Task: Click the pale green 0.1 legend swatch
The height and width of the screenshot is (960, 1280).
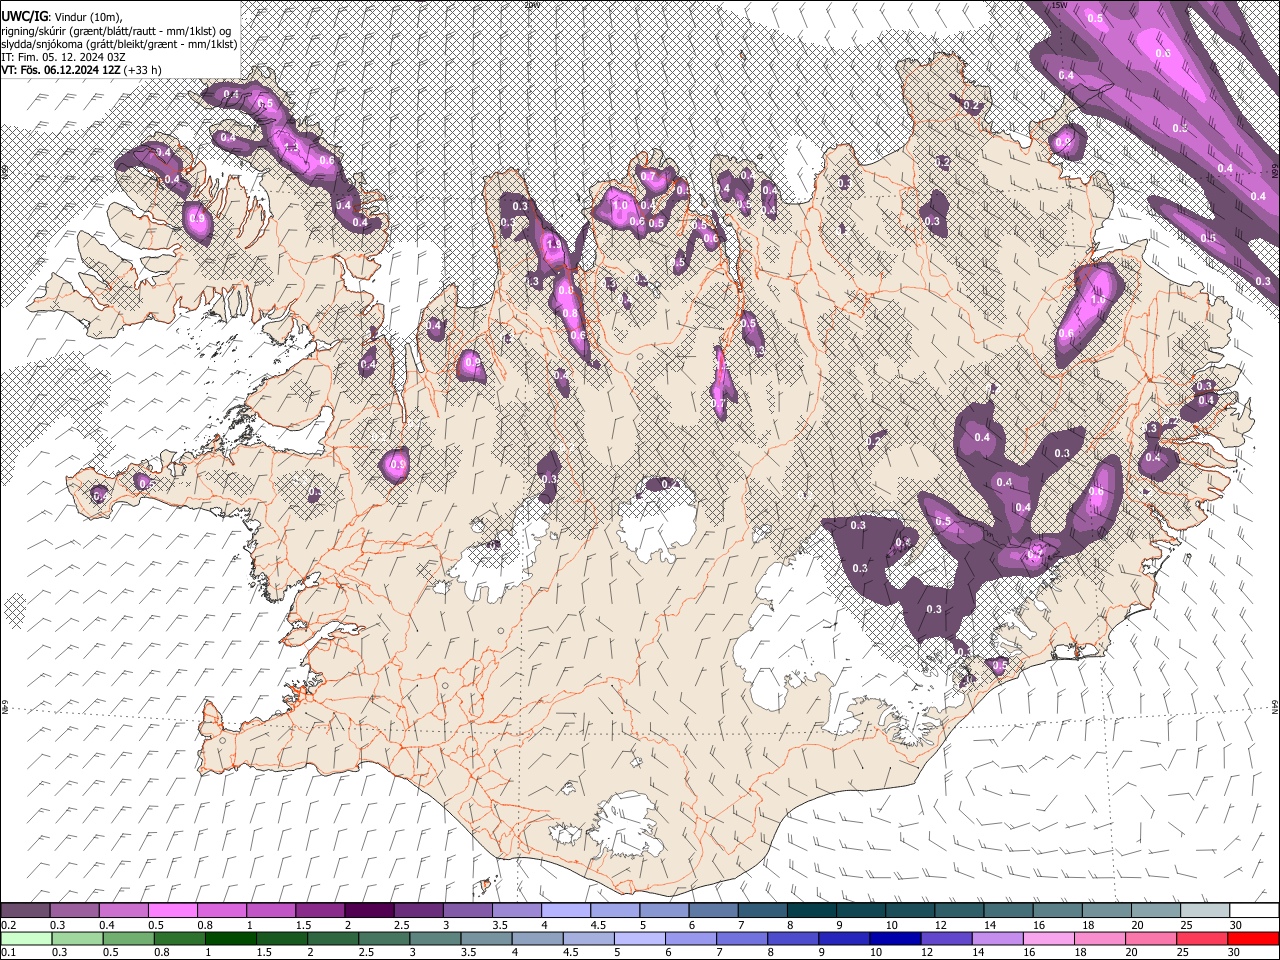Action: tap(25, 938)
